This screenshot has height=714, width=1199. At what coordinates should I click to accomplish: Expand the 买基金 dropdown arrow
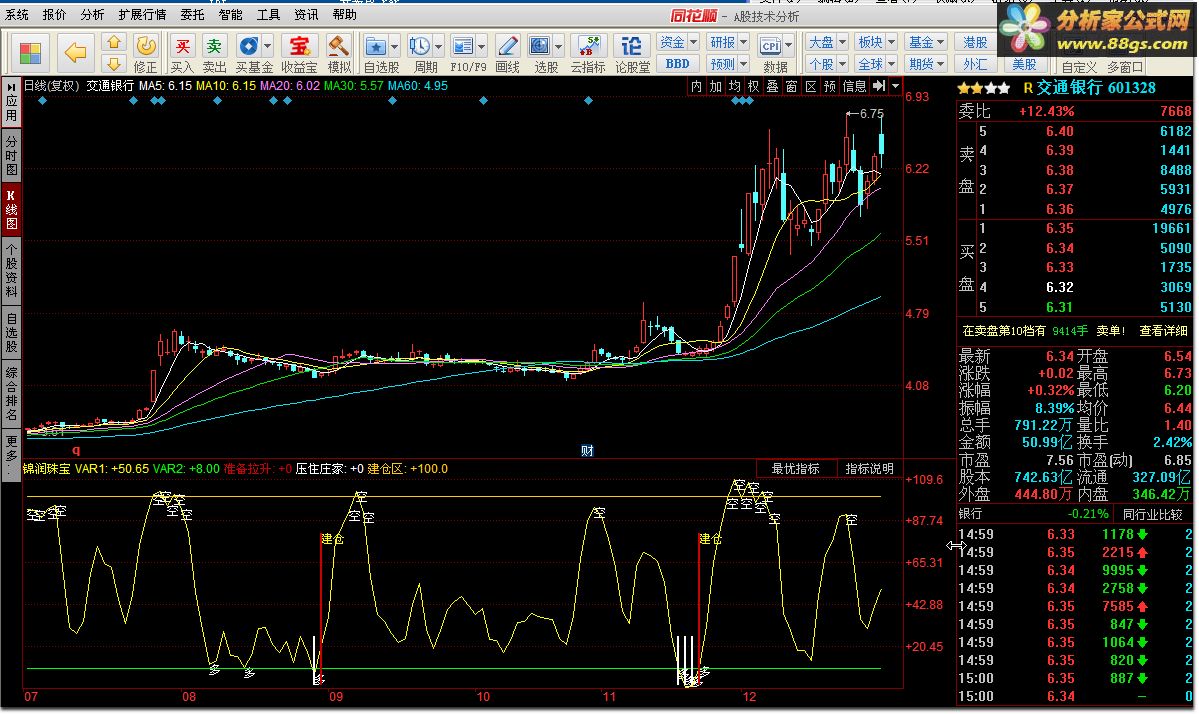267,46
